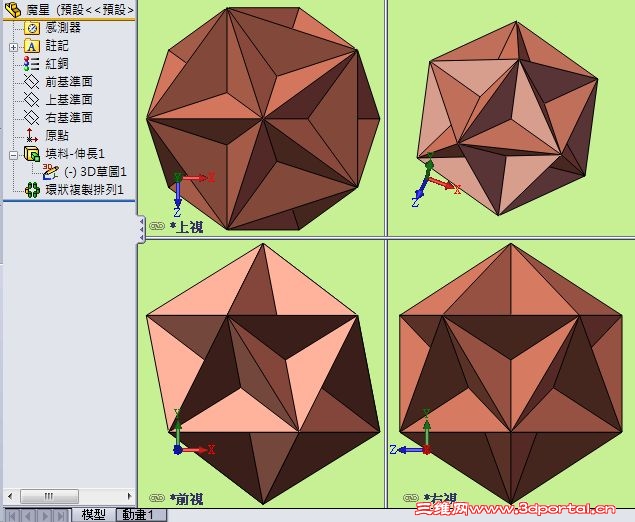Click the view link icon beside *前視
Screen dimensions: 635x522
pyautogui.click(x=156, y=498)
